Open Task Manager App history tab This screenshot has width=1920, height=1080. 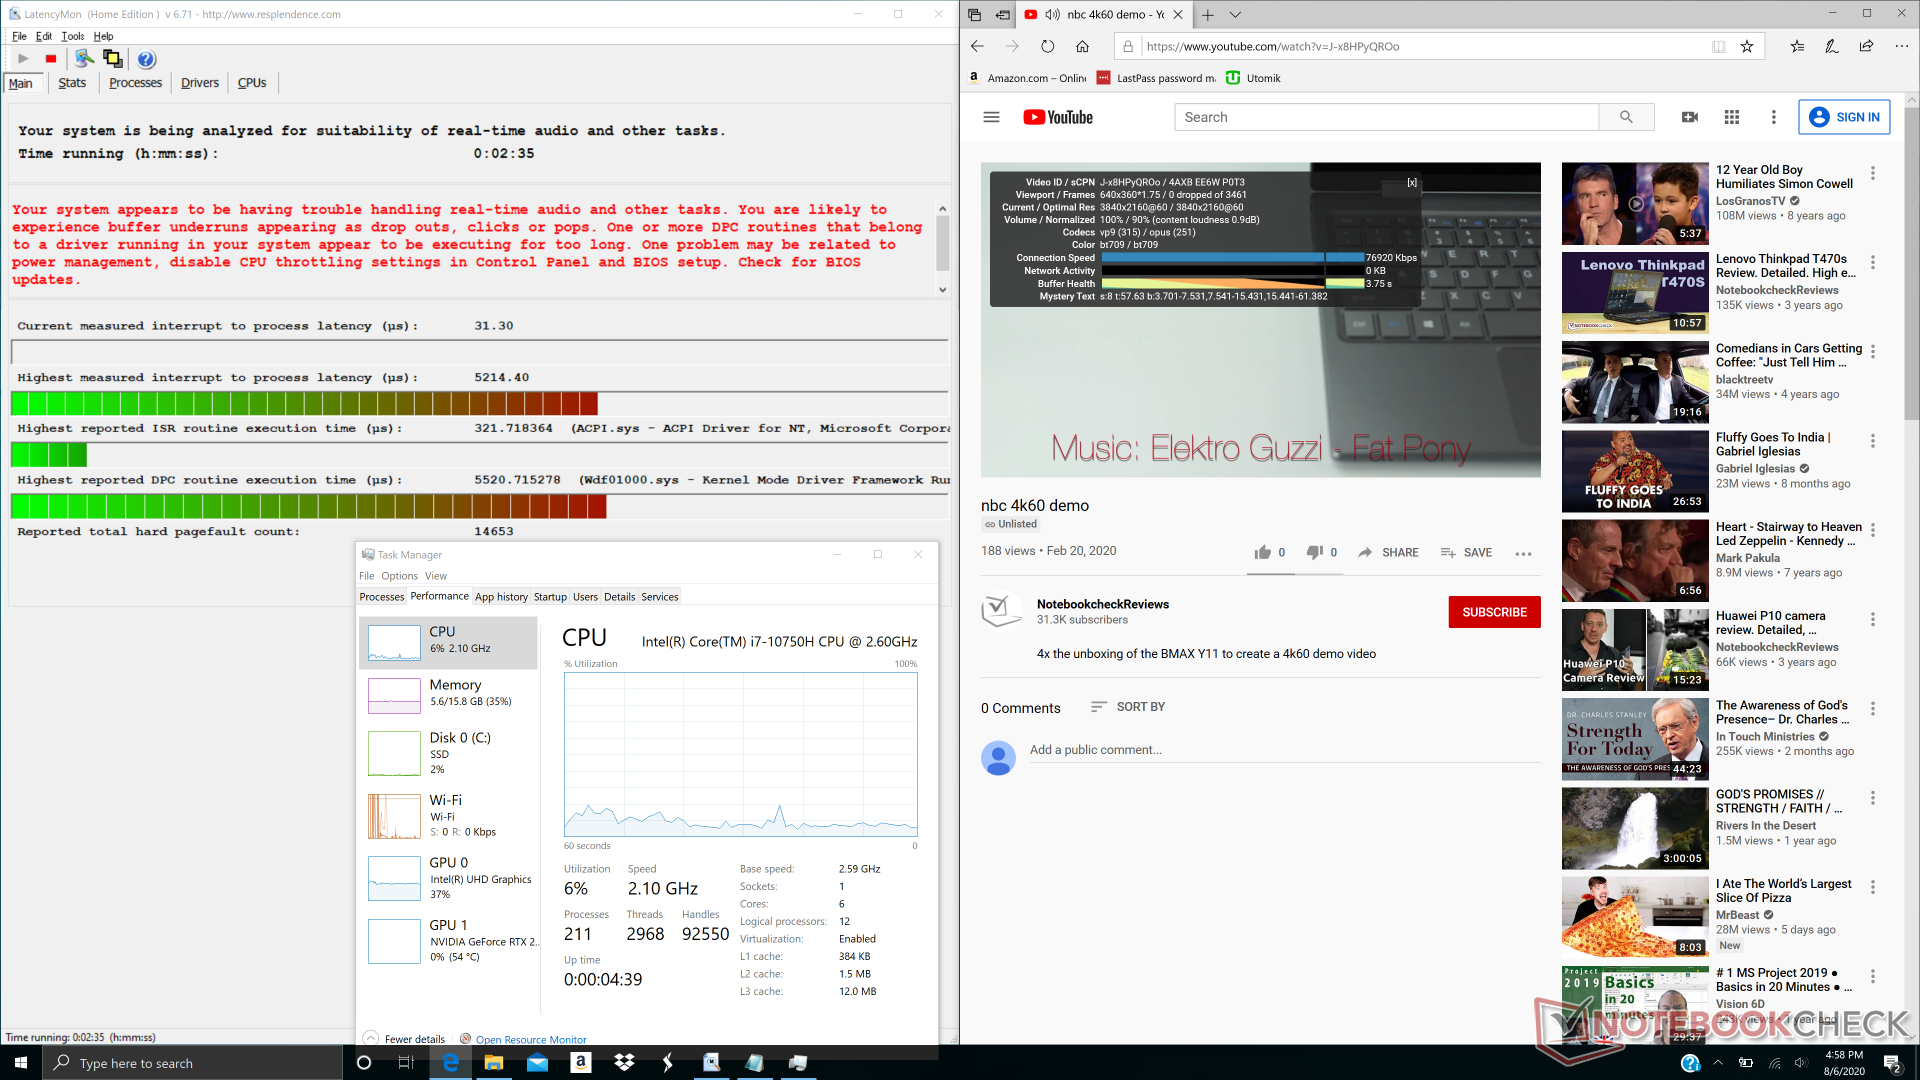501,597
